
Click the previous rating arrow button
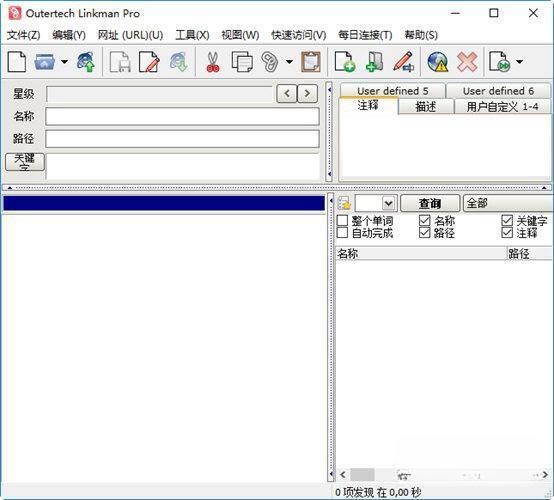point(287,94)
